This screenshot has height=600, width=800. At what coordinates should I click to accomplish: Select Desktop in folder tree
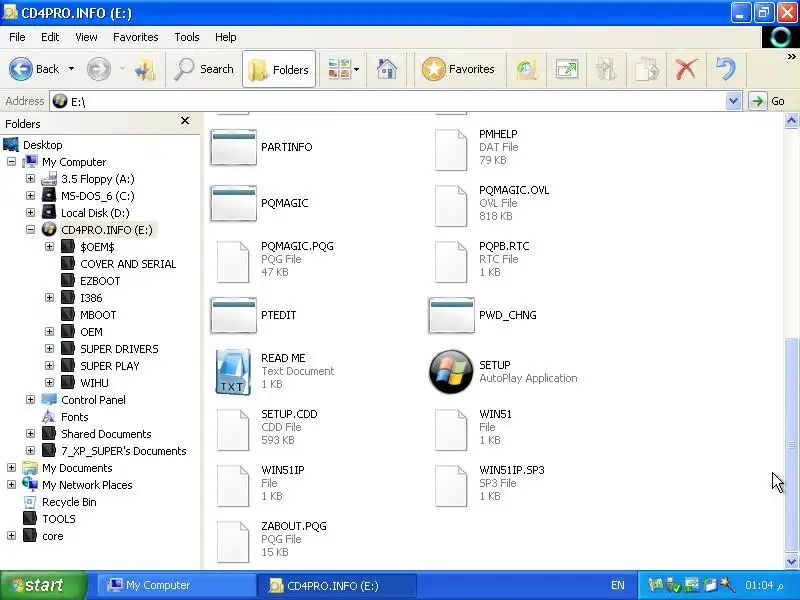point(42,145)
